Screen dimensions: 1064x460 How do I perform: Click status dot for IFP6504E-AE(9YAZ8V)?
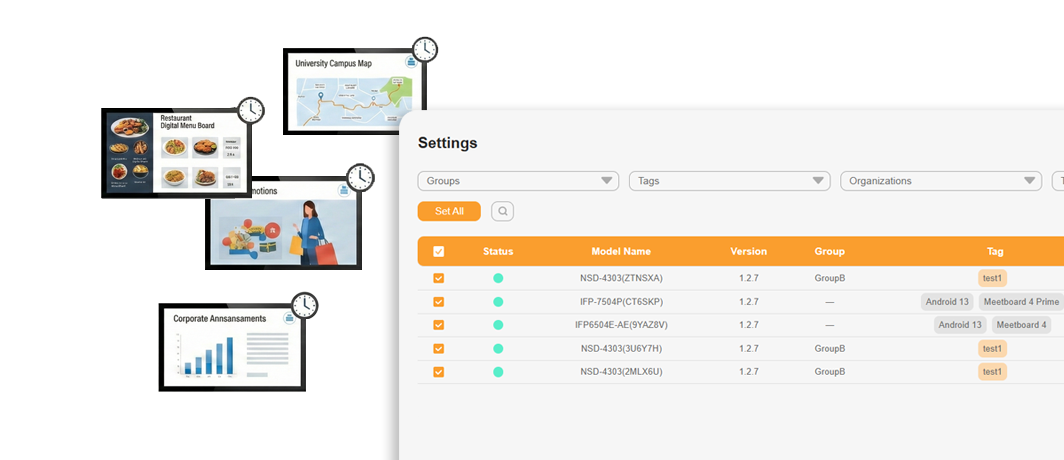pyautogui.click(x=498, y=325)
